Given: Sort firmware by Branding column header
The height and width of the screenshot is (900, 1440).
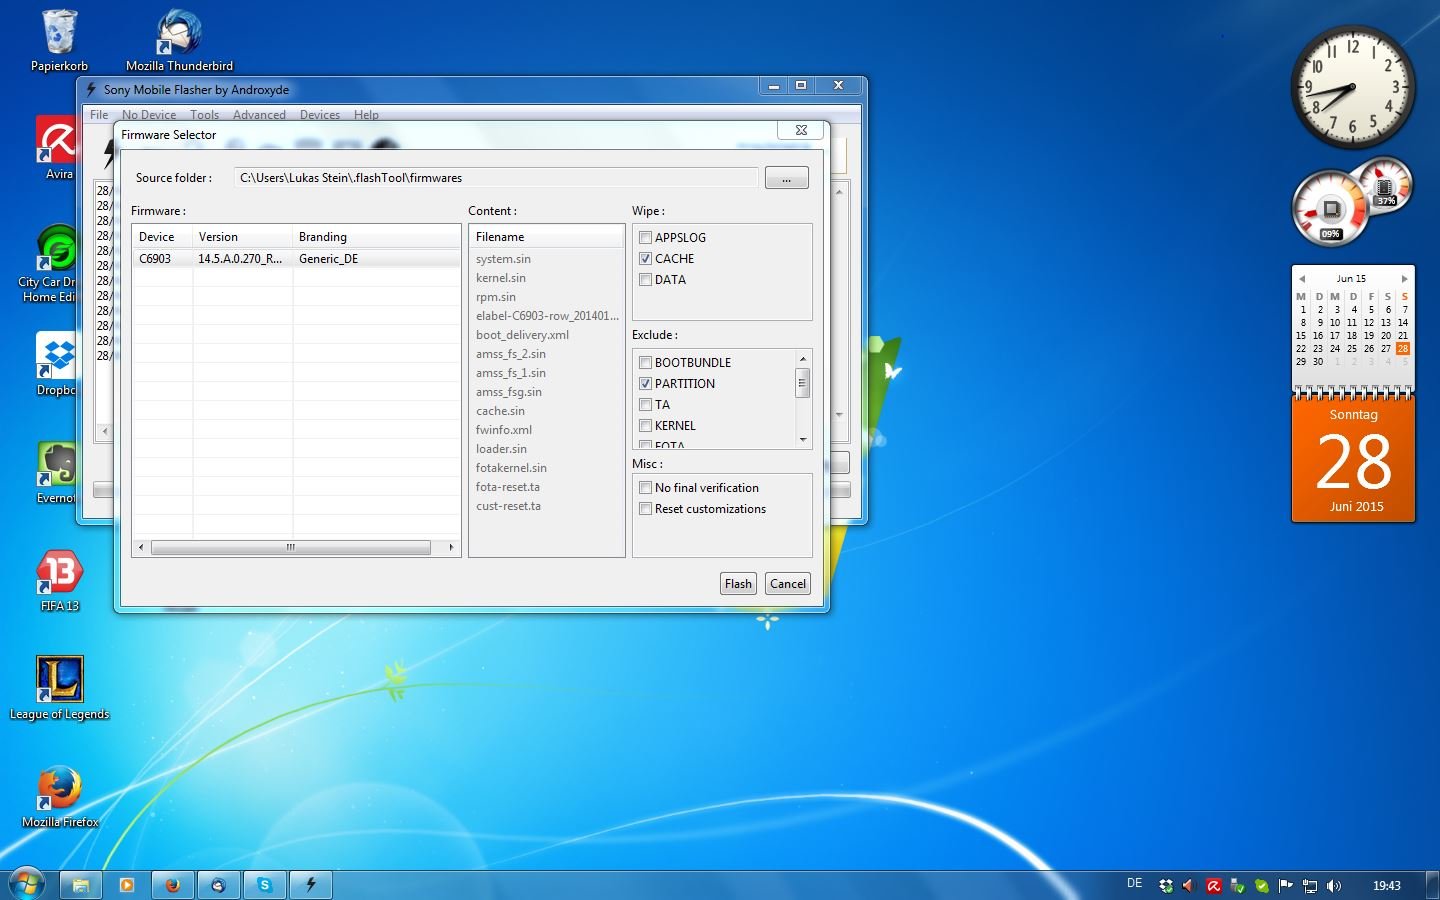Looking at the screenshot, I should 376,237.
